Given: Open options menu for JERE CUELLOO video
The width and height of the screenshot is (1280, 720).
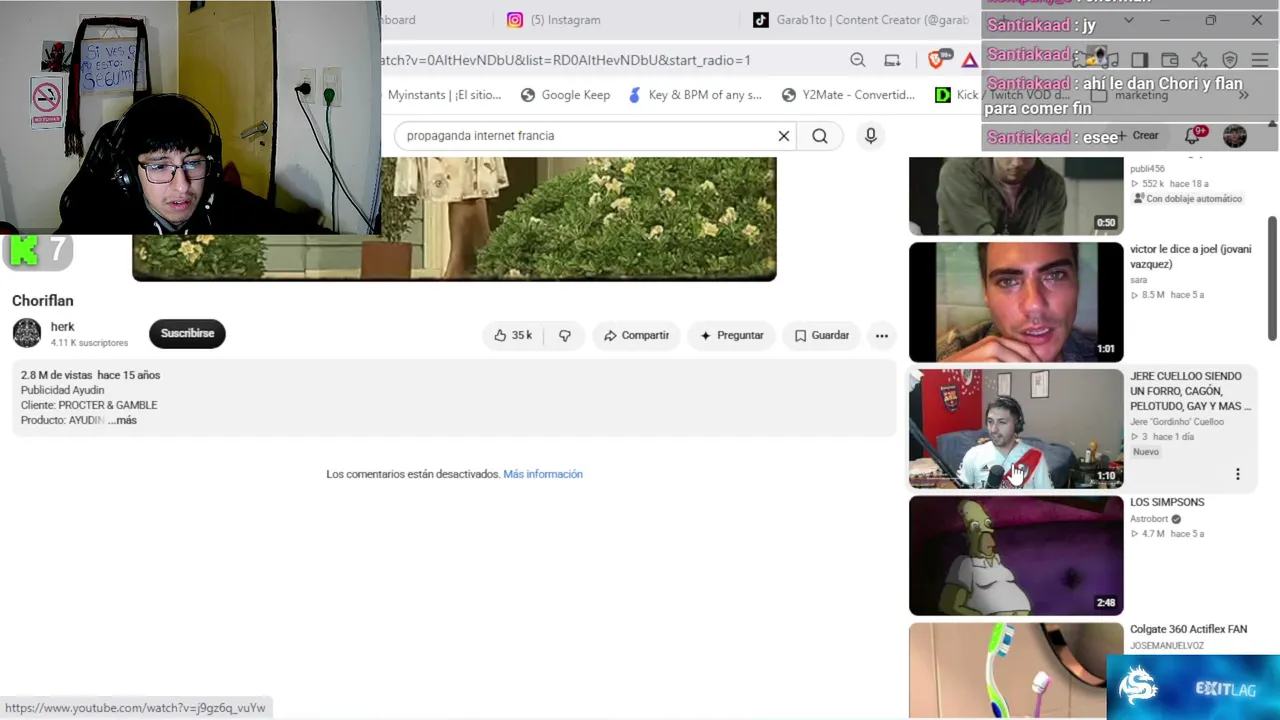Looking at the screenshot, I should pyautogui.click(x=1237, y=474).
